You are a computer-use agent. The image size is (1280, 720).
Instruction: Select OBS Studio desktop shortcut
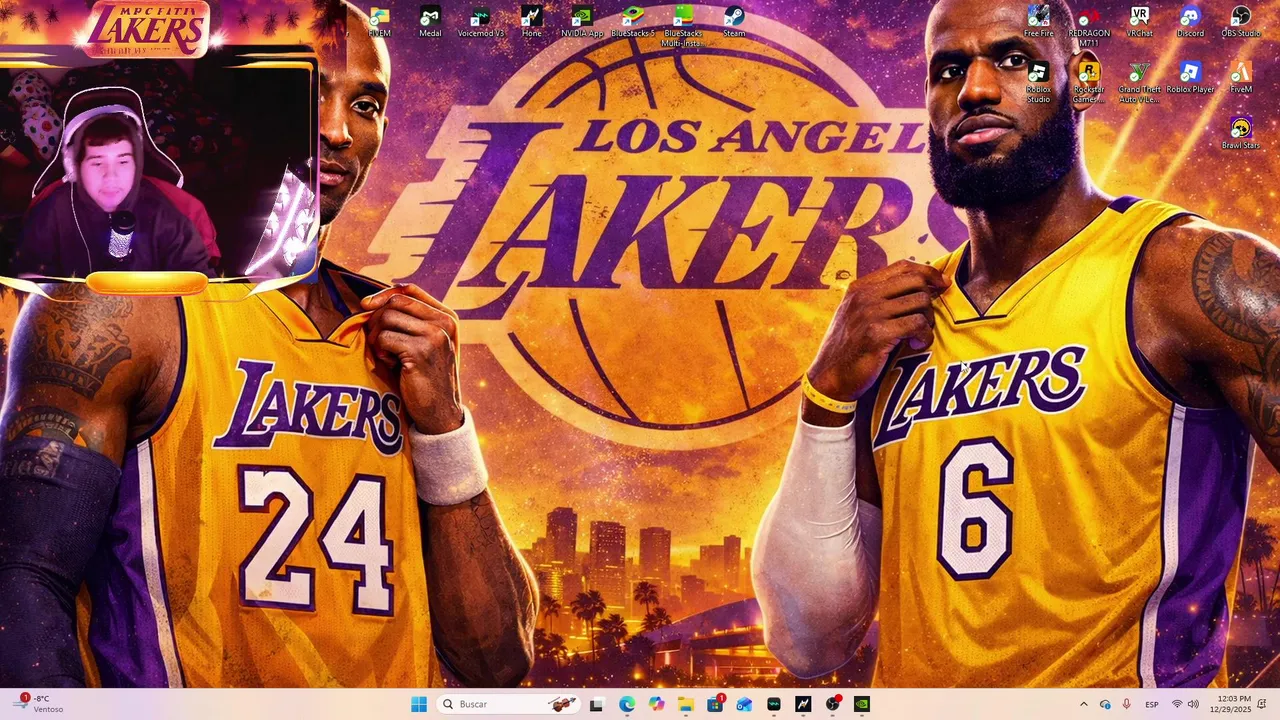pos(1241,22)
